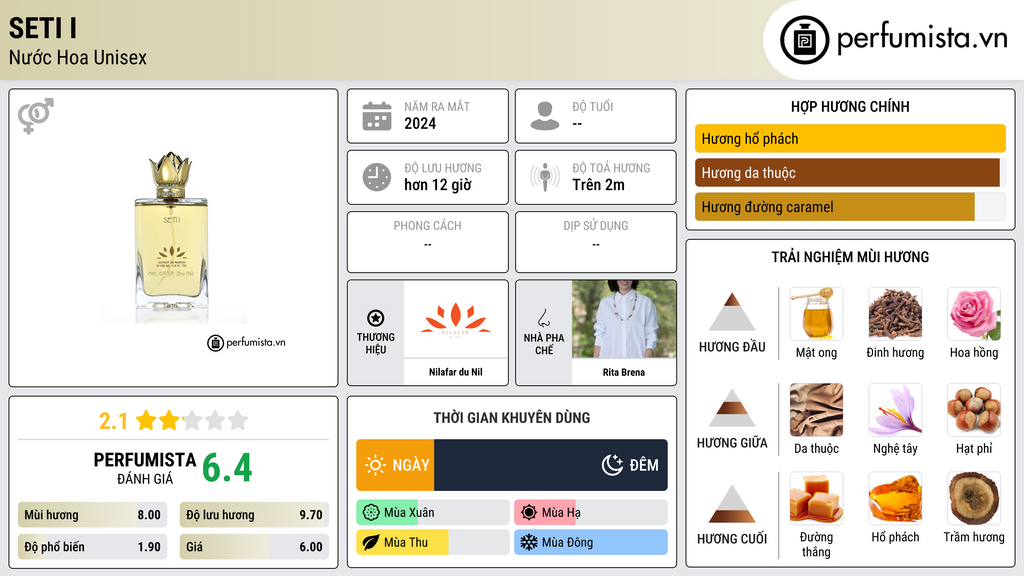1024x576 pixels.
Task: Open the Da thuộc note image
Action: 816,409
